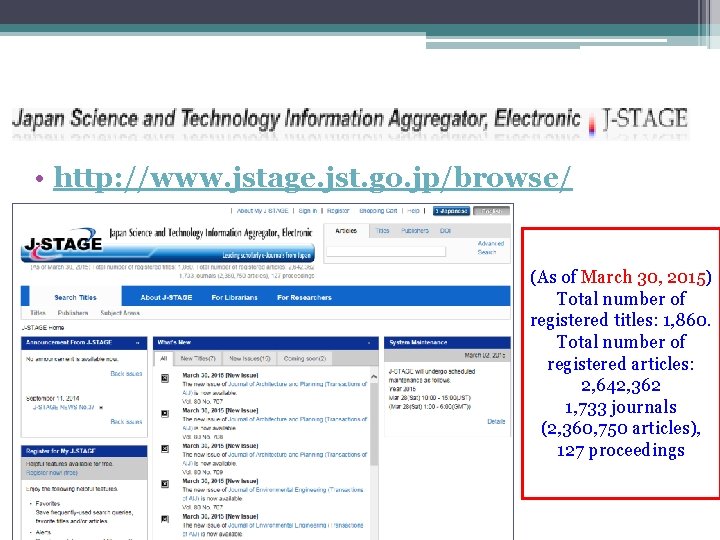720x540 pixels.
Task: Collapse the What's New panel
Action: 369,343
